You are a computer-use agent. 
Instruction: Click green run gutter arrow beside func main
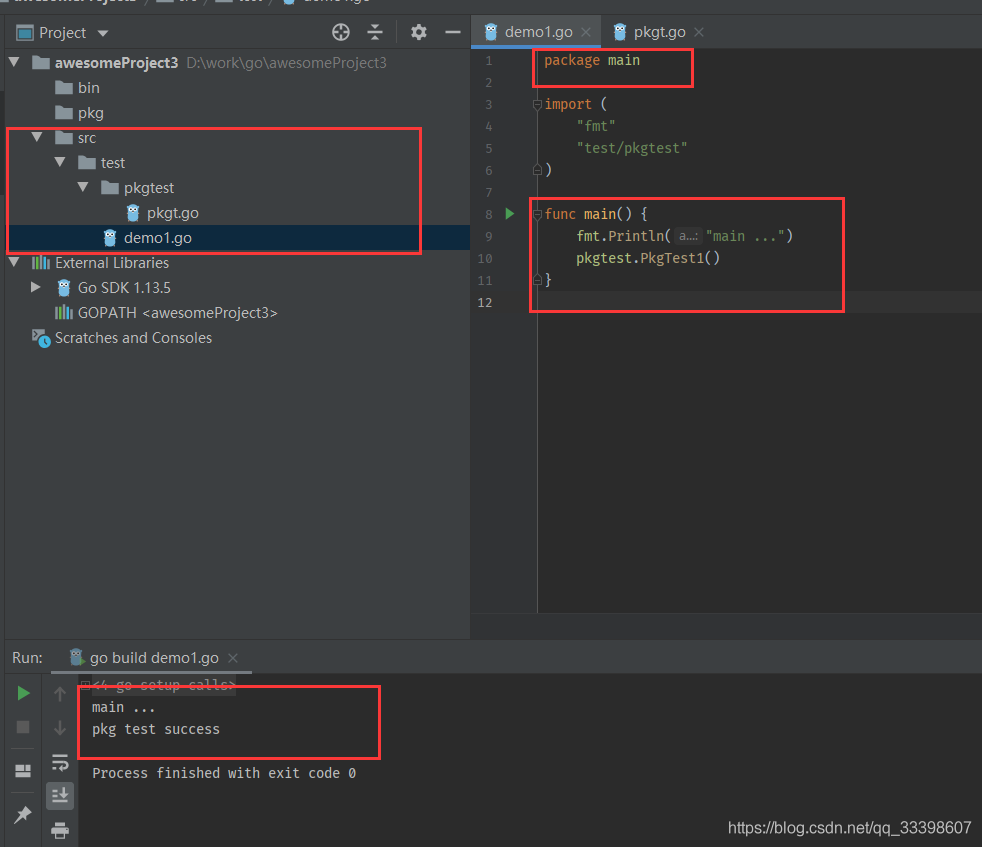coord(510,214)
